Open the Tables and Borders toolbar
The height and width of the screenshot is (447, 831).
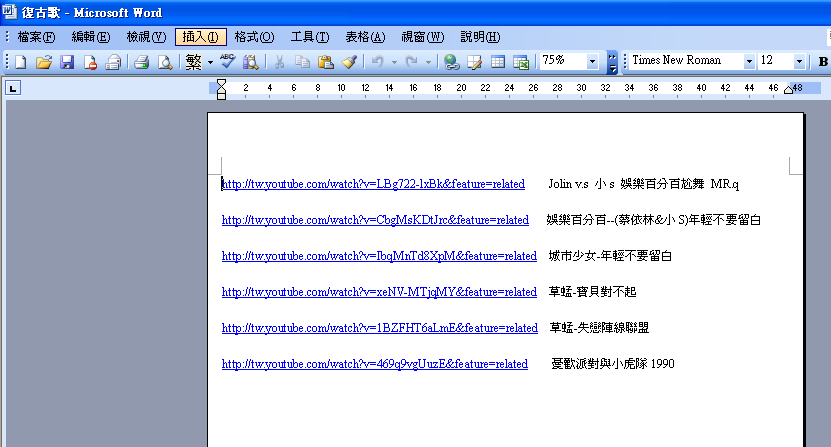coord(474,62)
